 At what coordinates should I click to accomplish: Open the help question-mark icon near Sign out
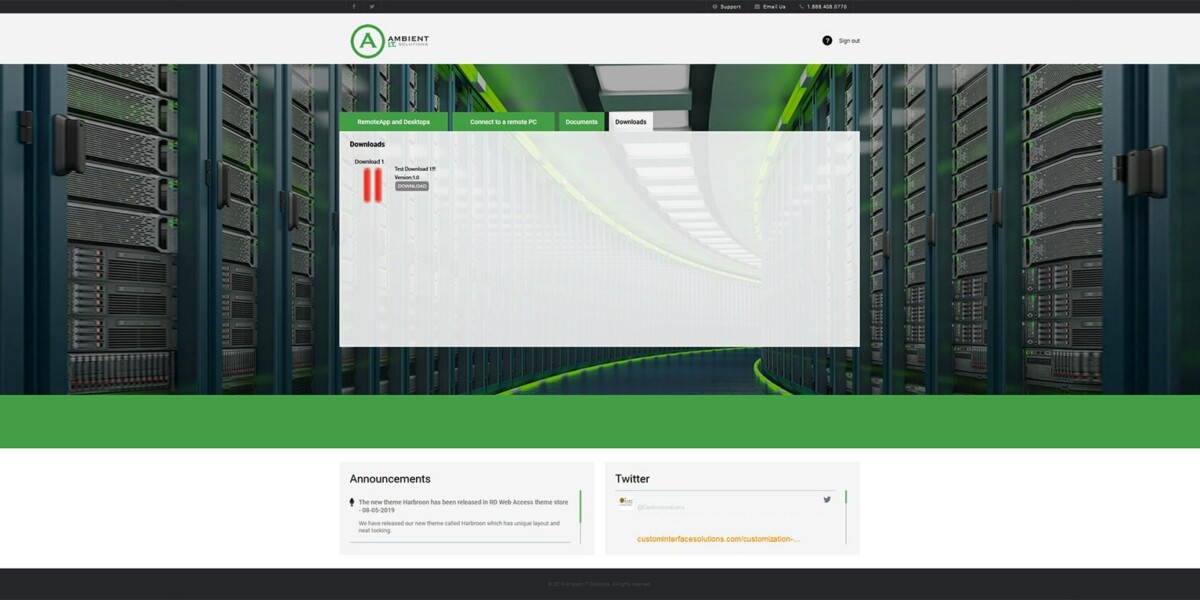point(827,40)
